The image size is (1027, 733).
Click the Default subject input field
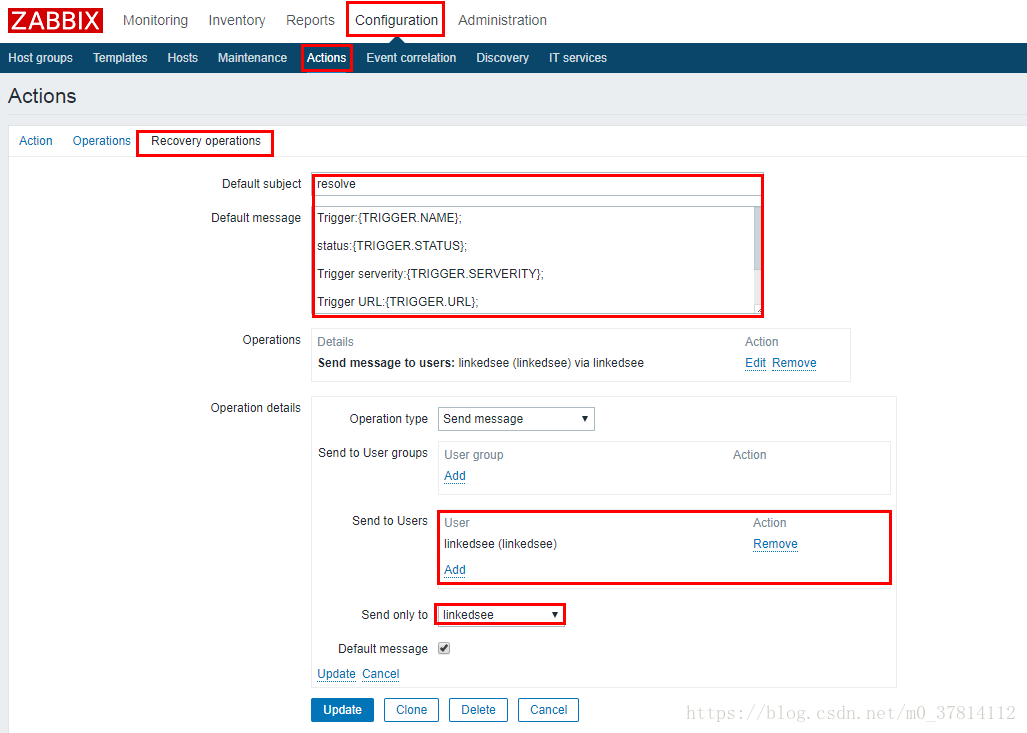coord(537,184)
